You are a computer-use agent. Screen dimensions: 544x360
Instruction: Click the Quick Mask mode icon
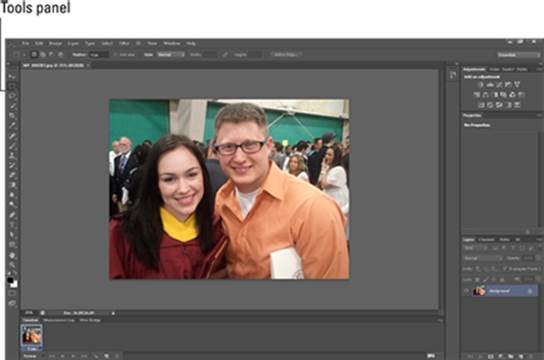12,293
